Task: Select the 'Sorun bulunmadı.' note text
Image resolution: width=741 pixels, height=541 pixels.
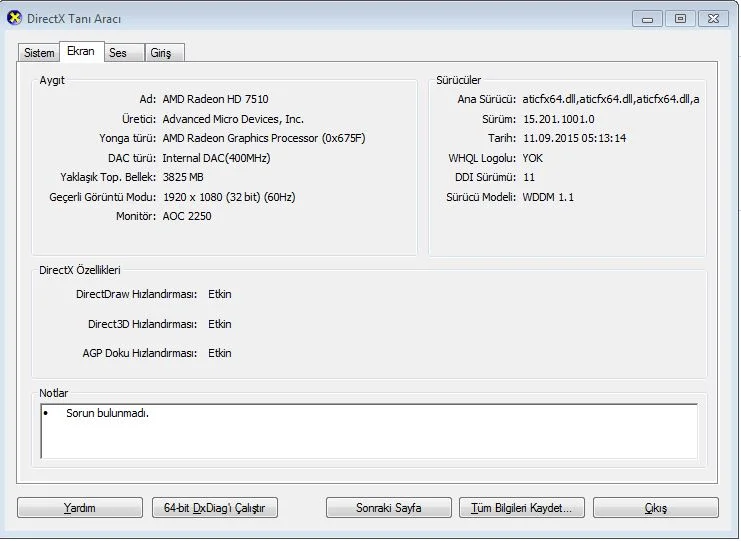Action: 107,413
